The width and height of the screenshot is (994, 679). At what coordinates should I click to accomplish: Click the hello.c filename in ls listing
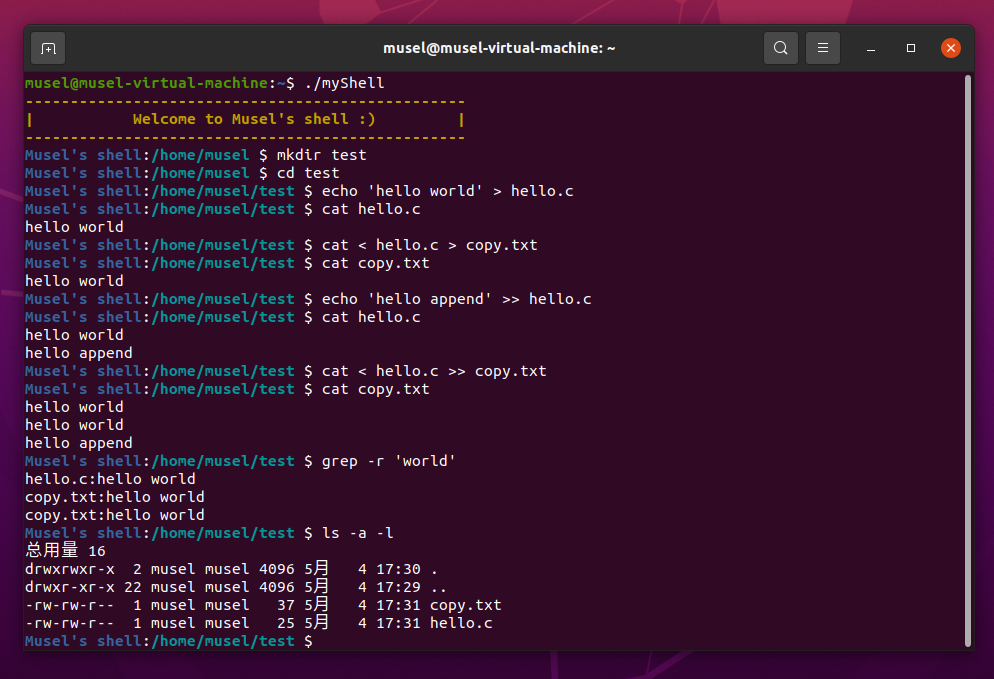[x=461, y=623]
